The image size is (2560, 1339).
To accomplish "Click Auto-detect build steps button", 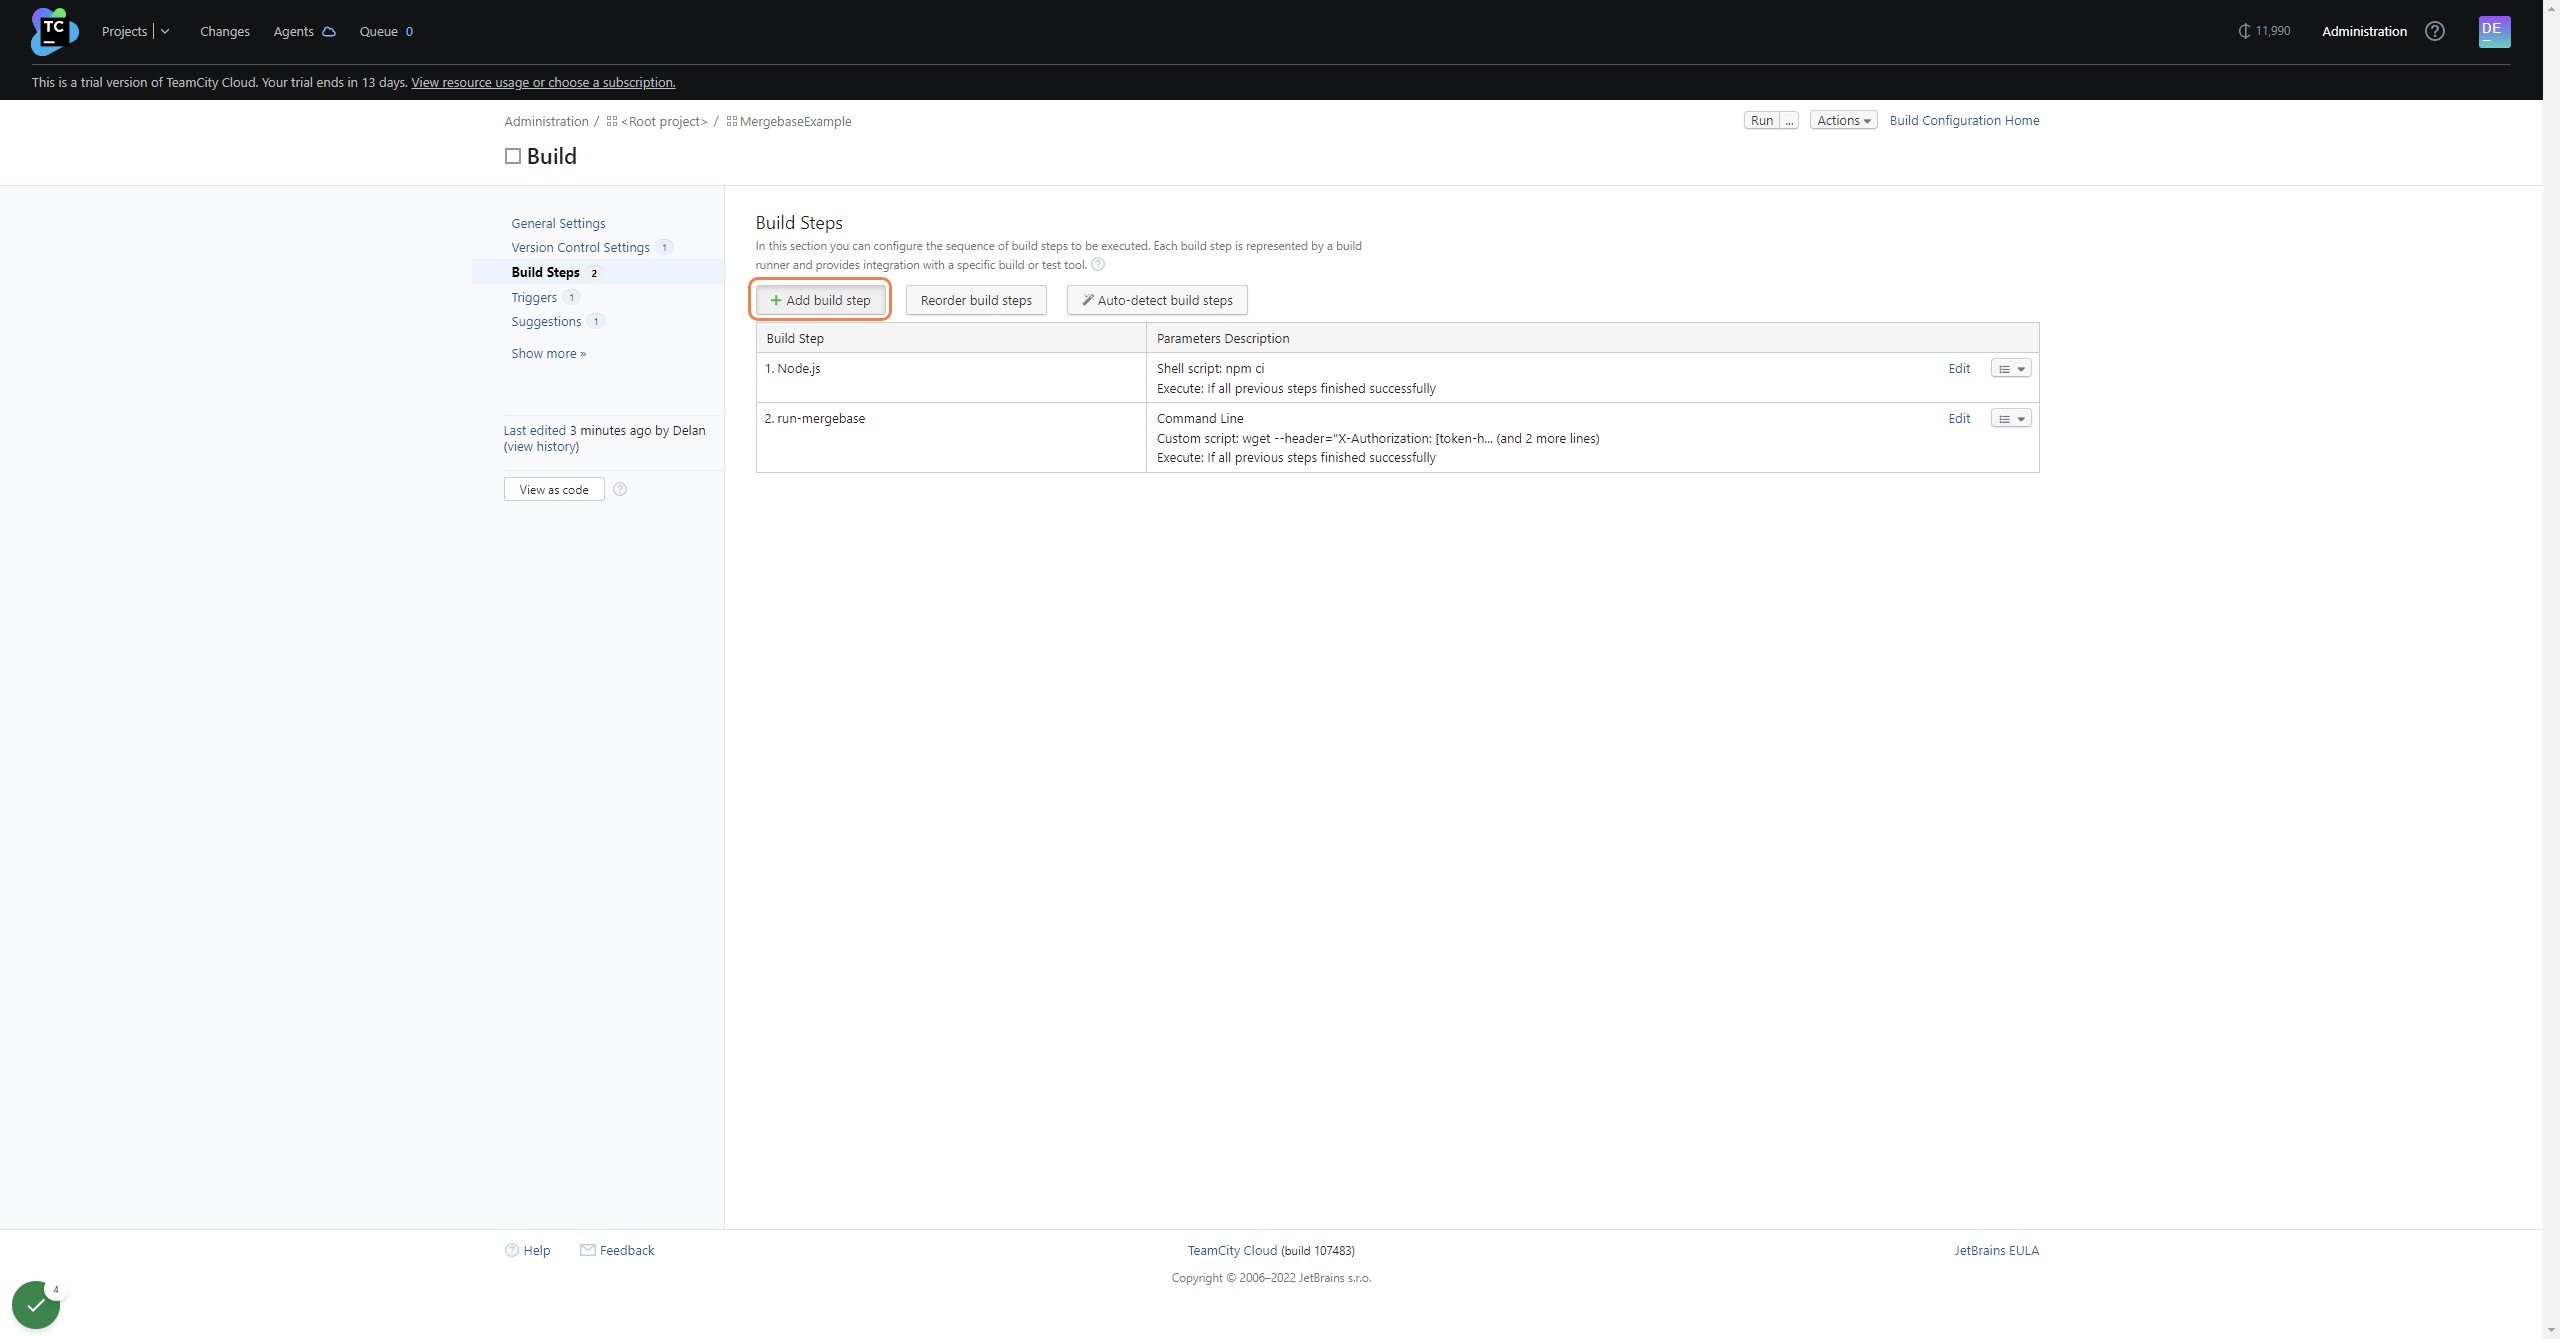I will coord(1157,300).
